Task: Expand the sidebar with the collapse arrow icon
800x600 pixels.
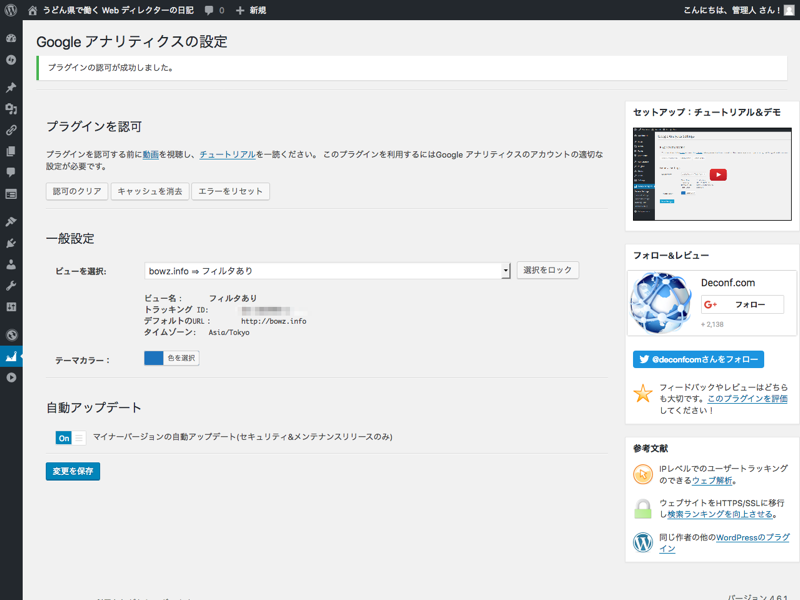Action: click(x=11, y=378)
